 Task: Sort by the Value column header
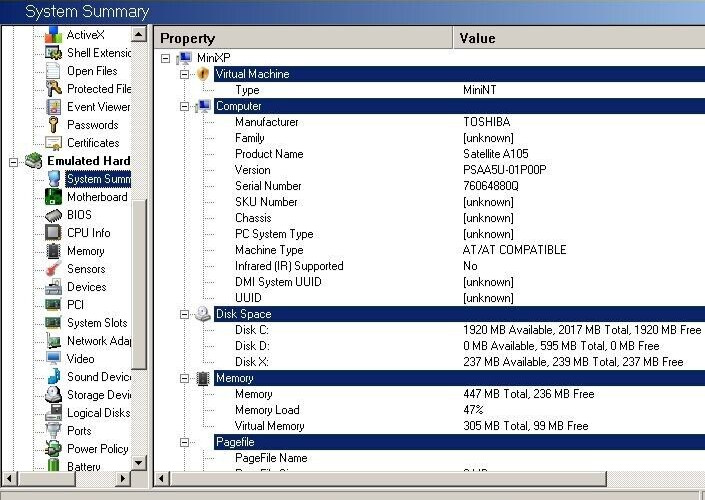click(579, 38)
